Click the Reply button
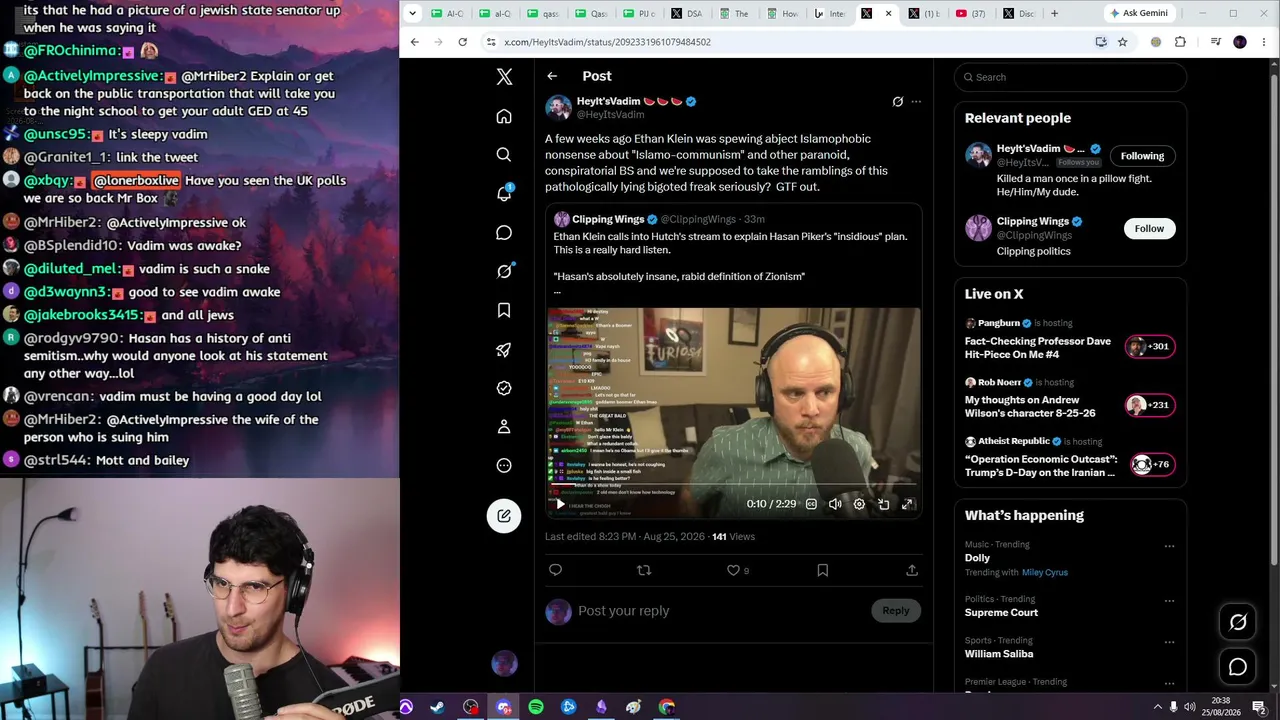The height and width of the screenshot is (720, 1280). point(895,611)
